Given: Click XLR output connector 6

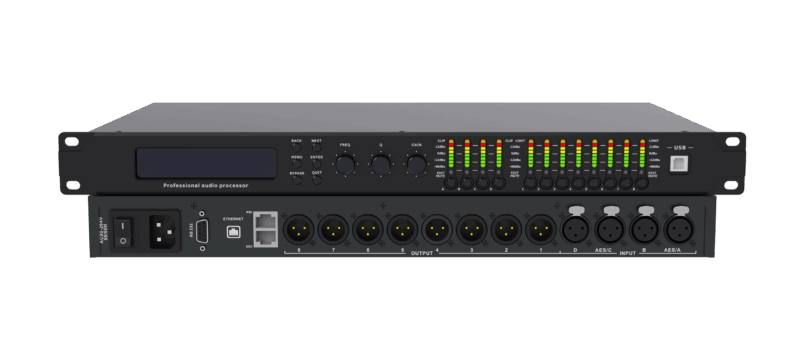Looking at the screenshot, I should click(x=367, y=229).
